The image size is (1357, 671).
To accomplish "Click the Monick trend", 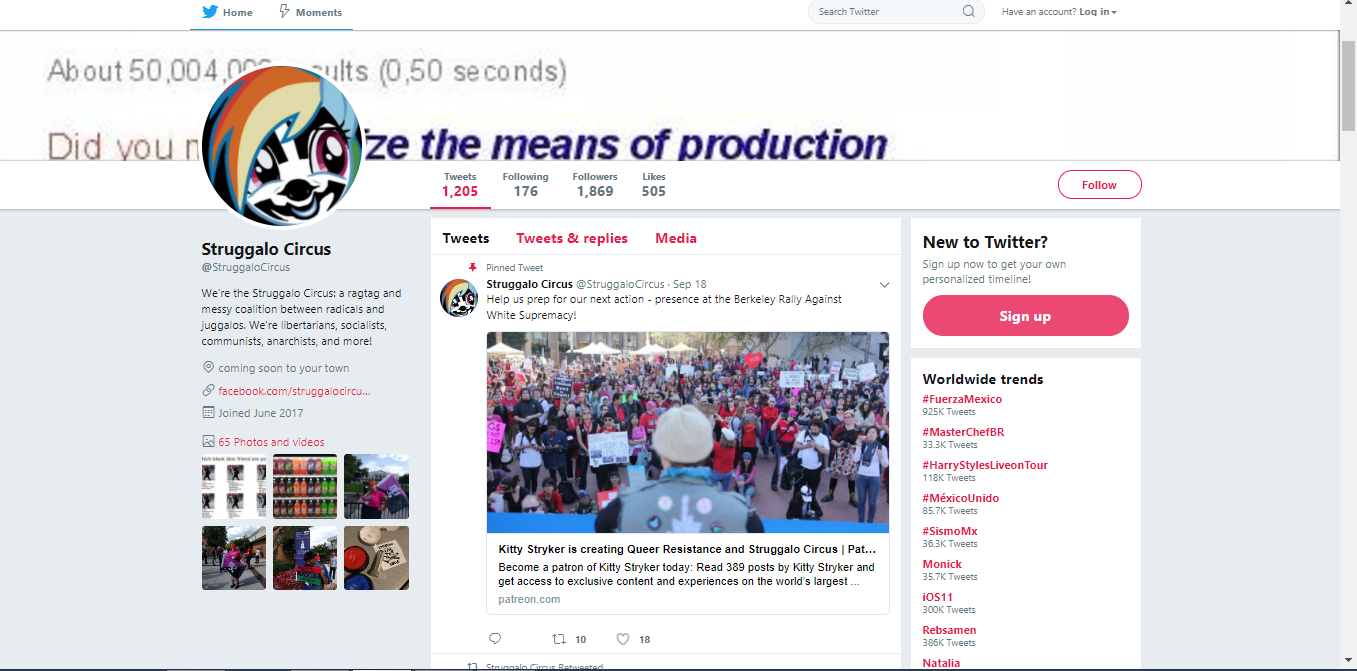I will pos(942,564).
